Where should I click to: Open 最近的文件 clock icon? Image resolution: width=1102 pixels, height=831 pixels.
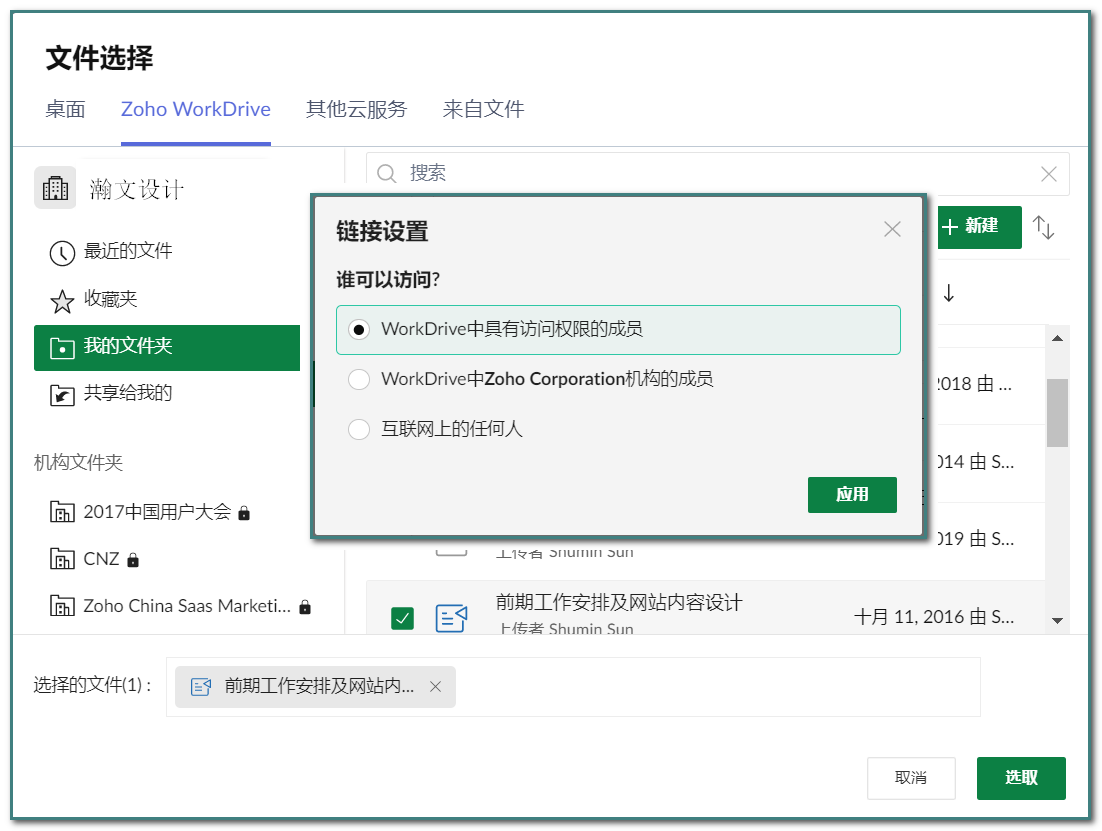click(x=62, y=252)
